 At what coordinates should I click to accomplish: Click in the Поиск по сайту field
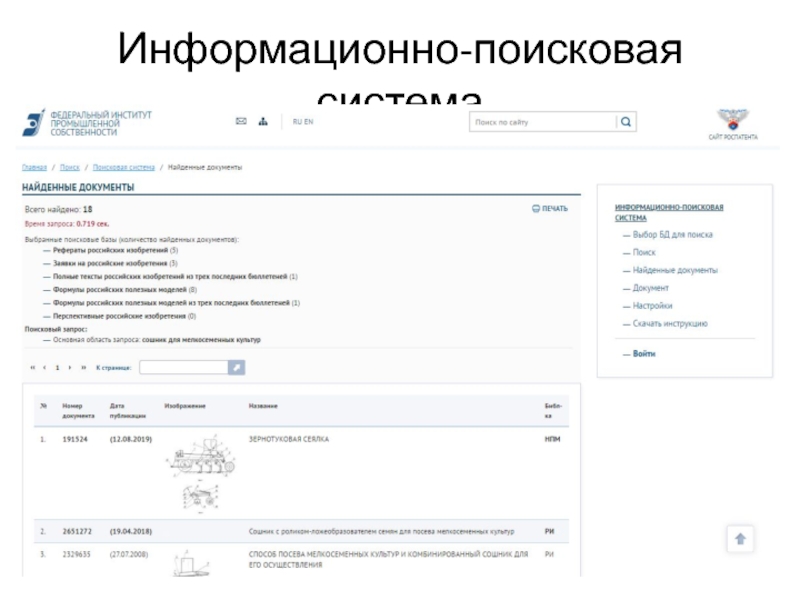[542, 122]
